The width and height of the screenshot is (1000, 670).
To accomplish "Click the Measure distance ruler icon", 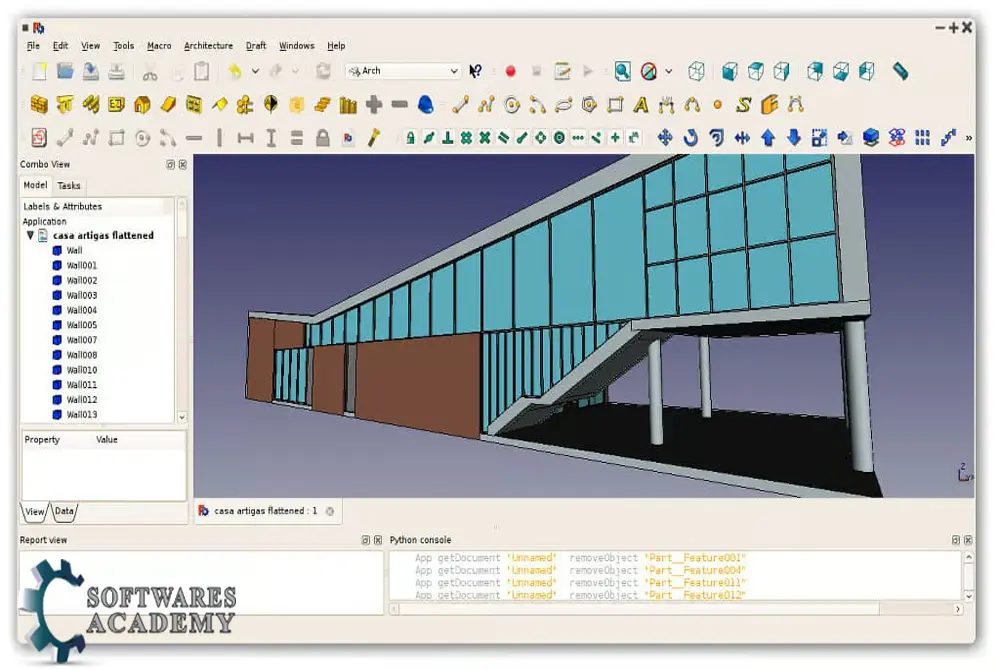I will click(901, 71).
